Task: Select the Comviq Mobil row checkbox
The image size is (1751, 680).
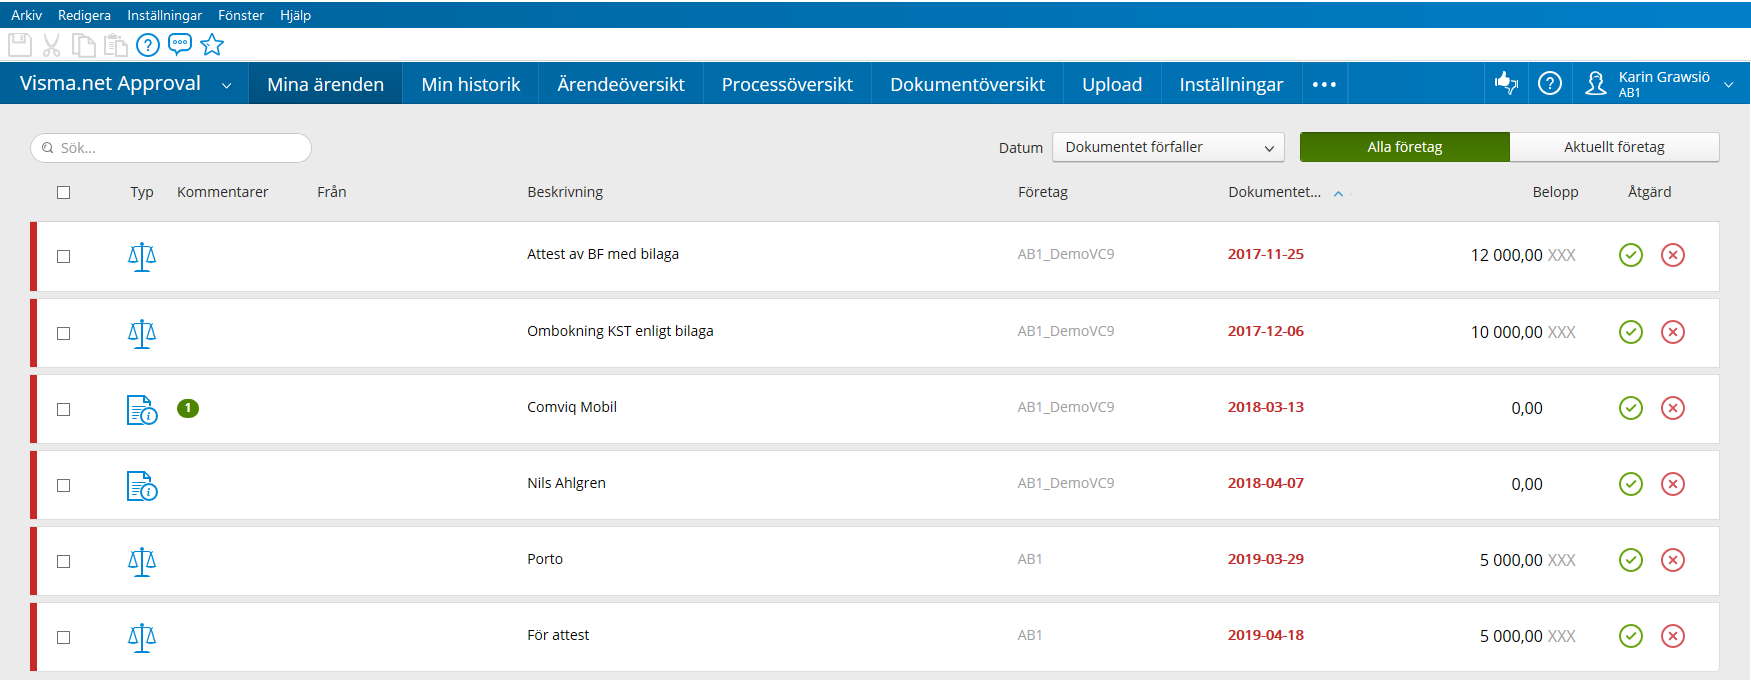Action: click(64, 409)
